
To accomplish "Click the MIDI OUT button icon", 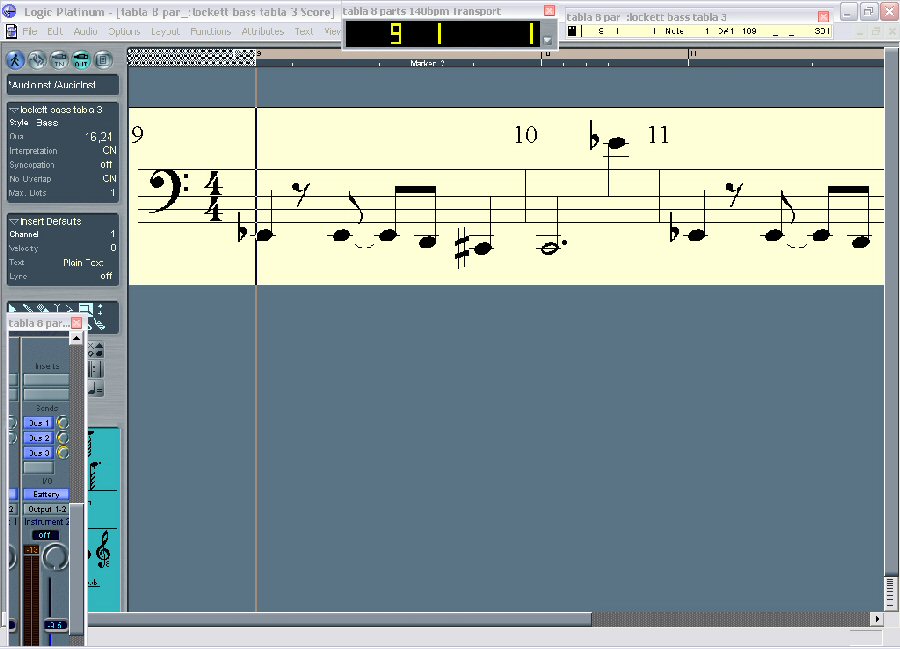I will click(80, 59).
